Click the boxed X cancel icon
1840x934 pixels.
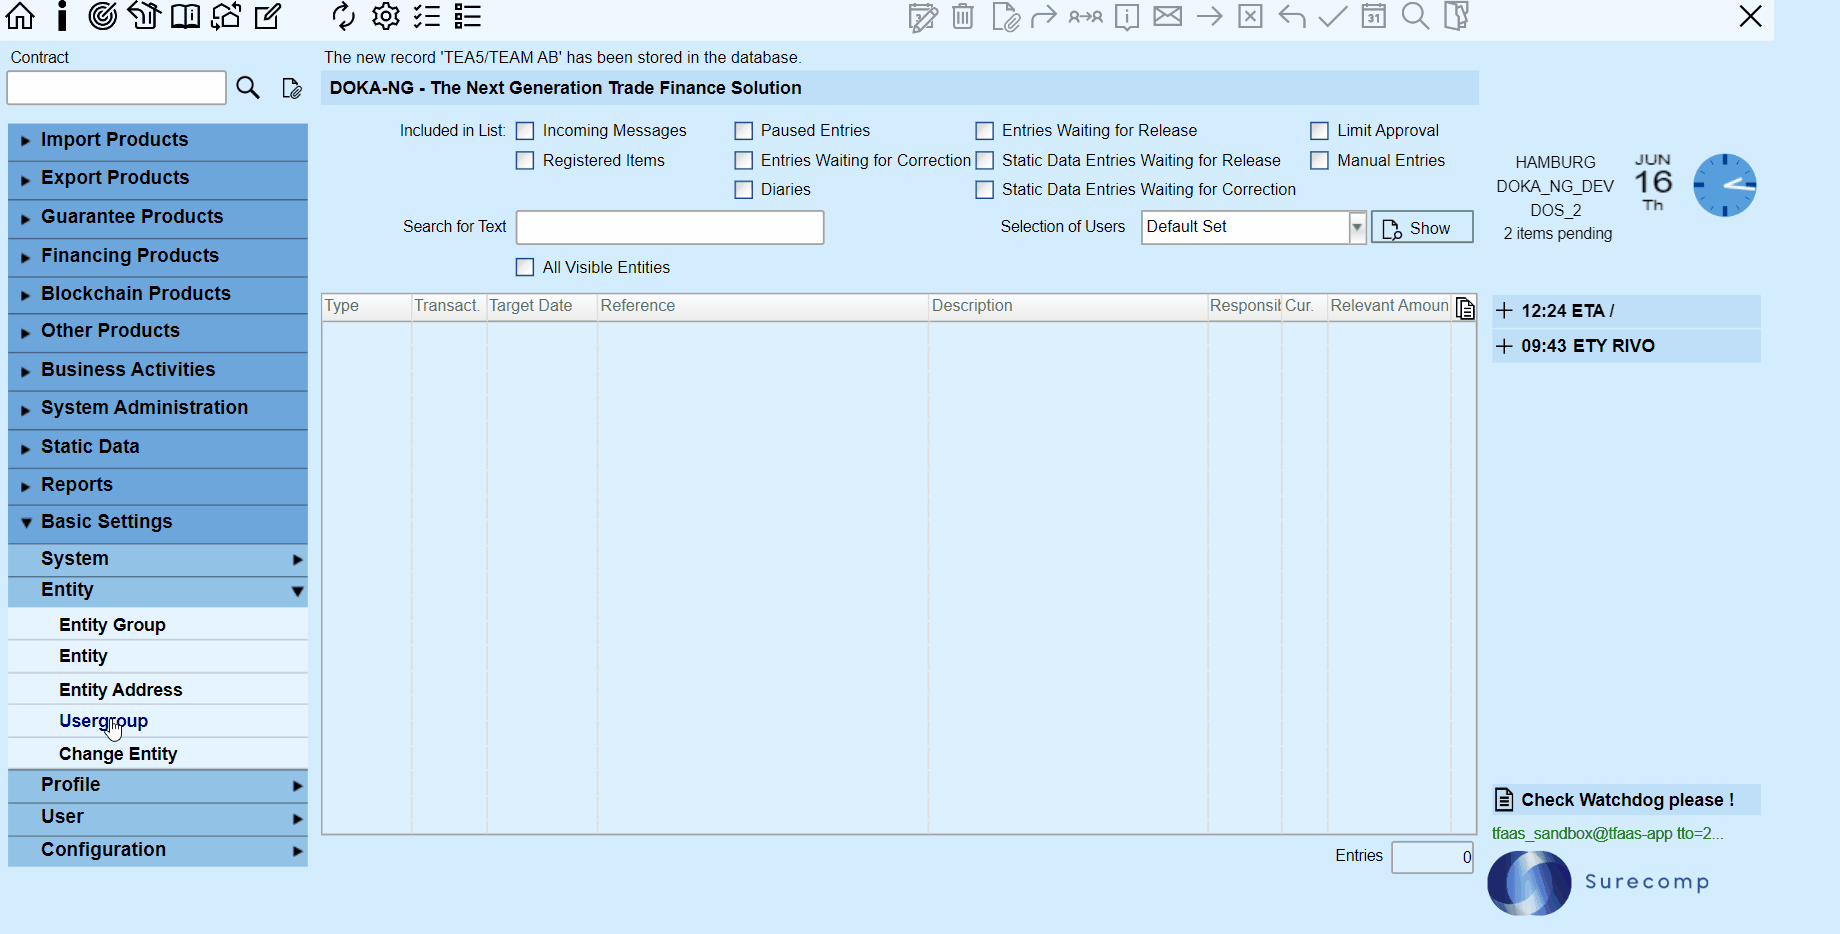(1250, 16)
